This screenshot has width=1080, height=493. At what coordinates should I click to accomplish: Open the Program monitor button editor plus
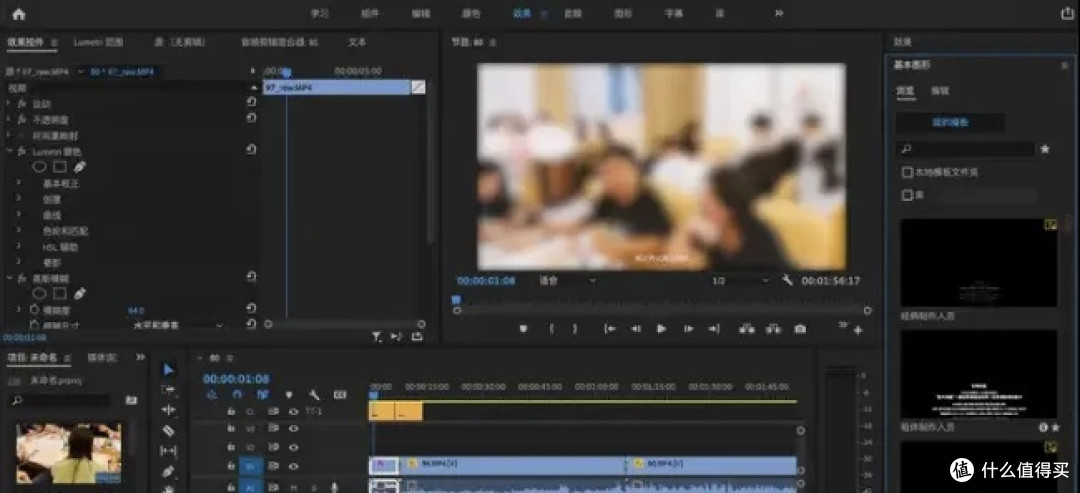click(858, 331)
